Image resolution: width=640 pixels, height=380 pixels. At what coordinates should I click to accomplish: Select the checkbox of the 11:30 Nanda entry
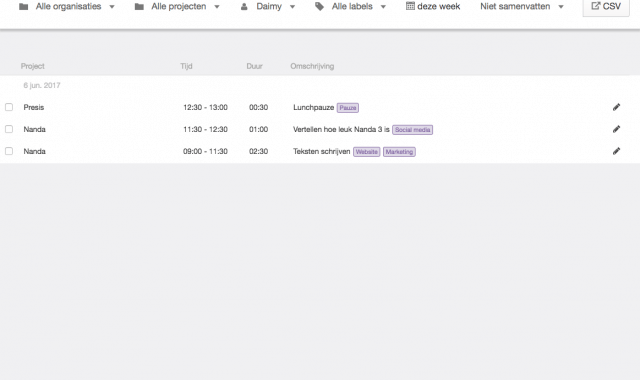(9, 129)
